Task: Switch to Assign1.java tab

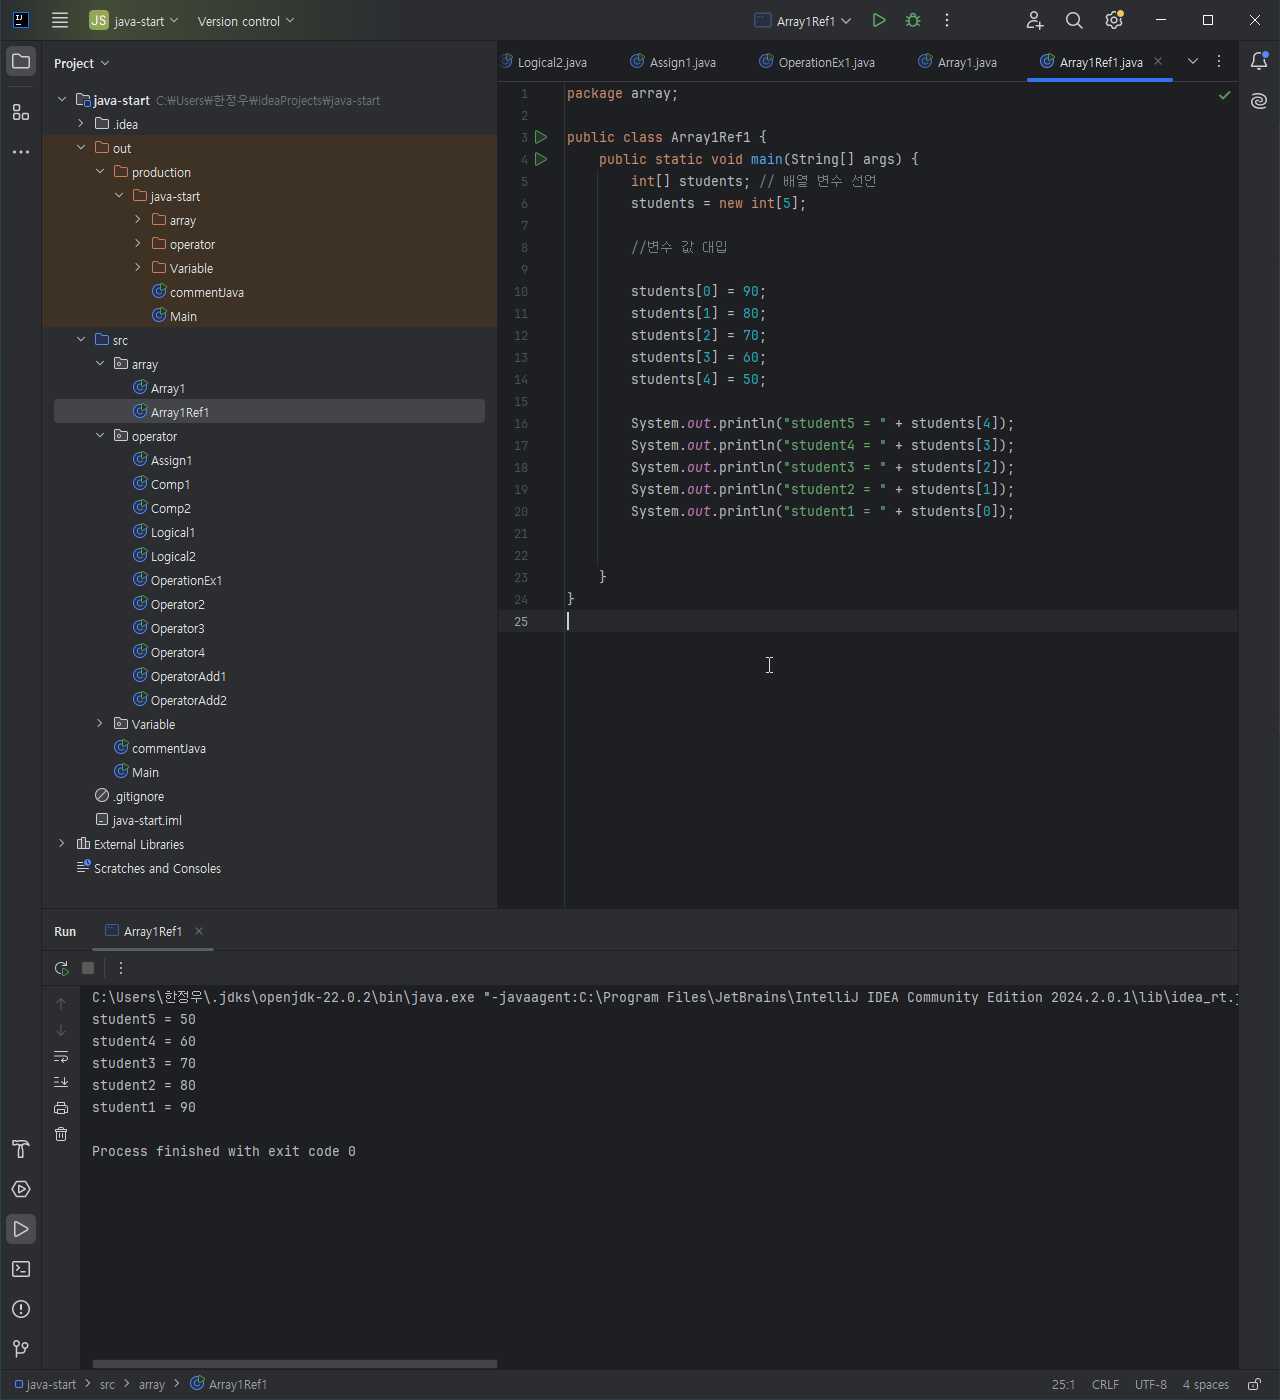Action: pos(673,62)
